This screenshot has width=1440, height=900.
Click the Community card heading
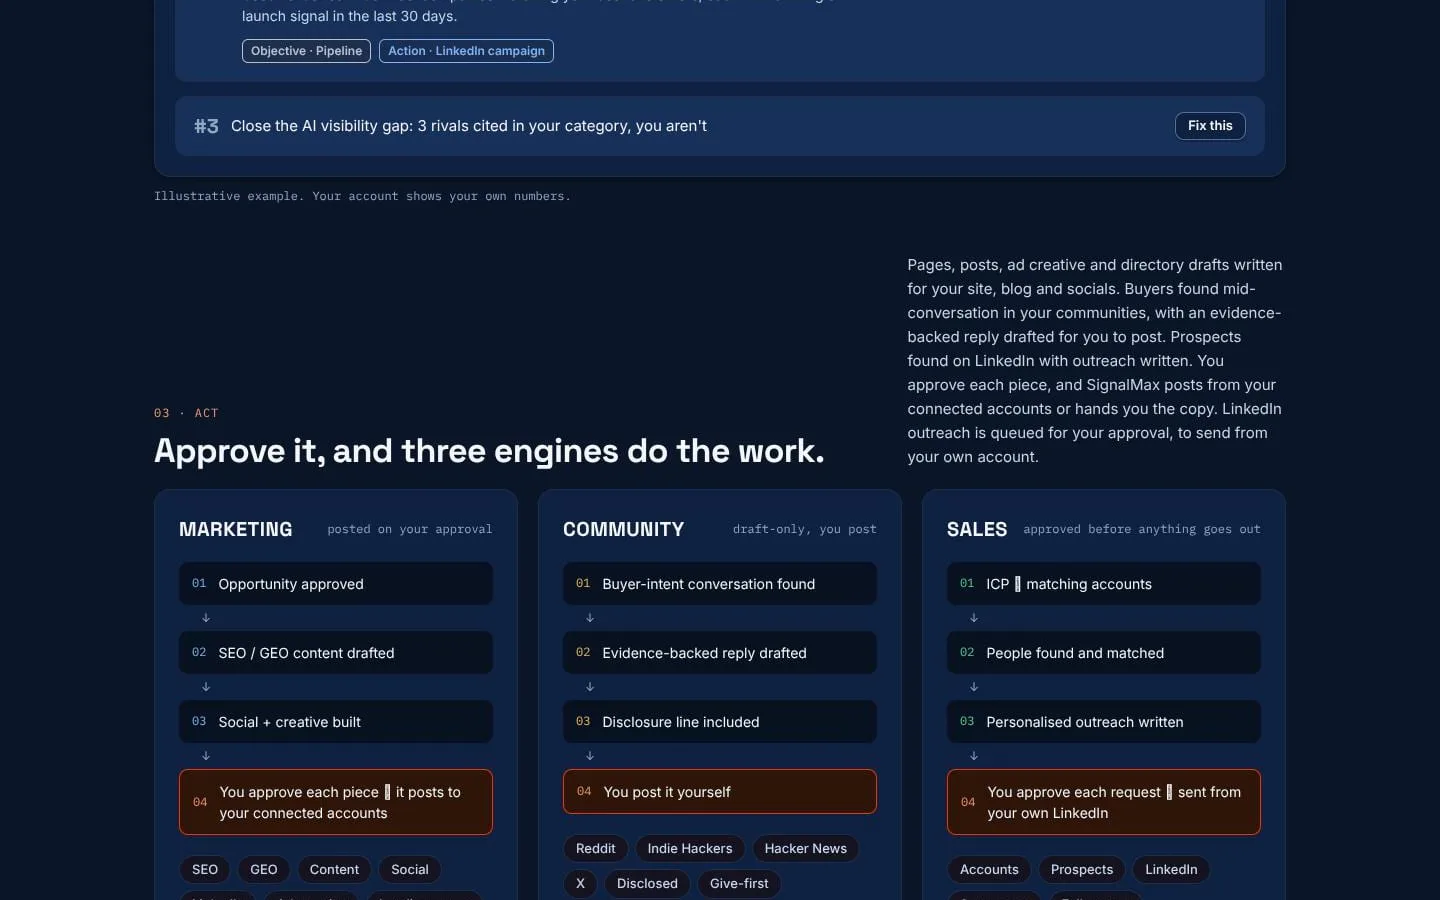coord(624,529)
